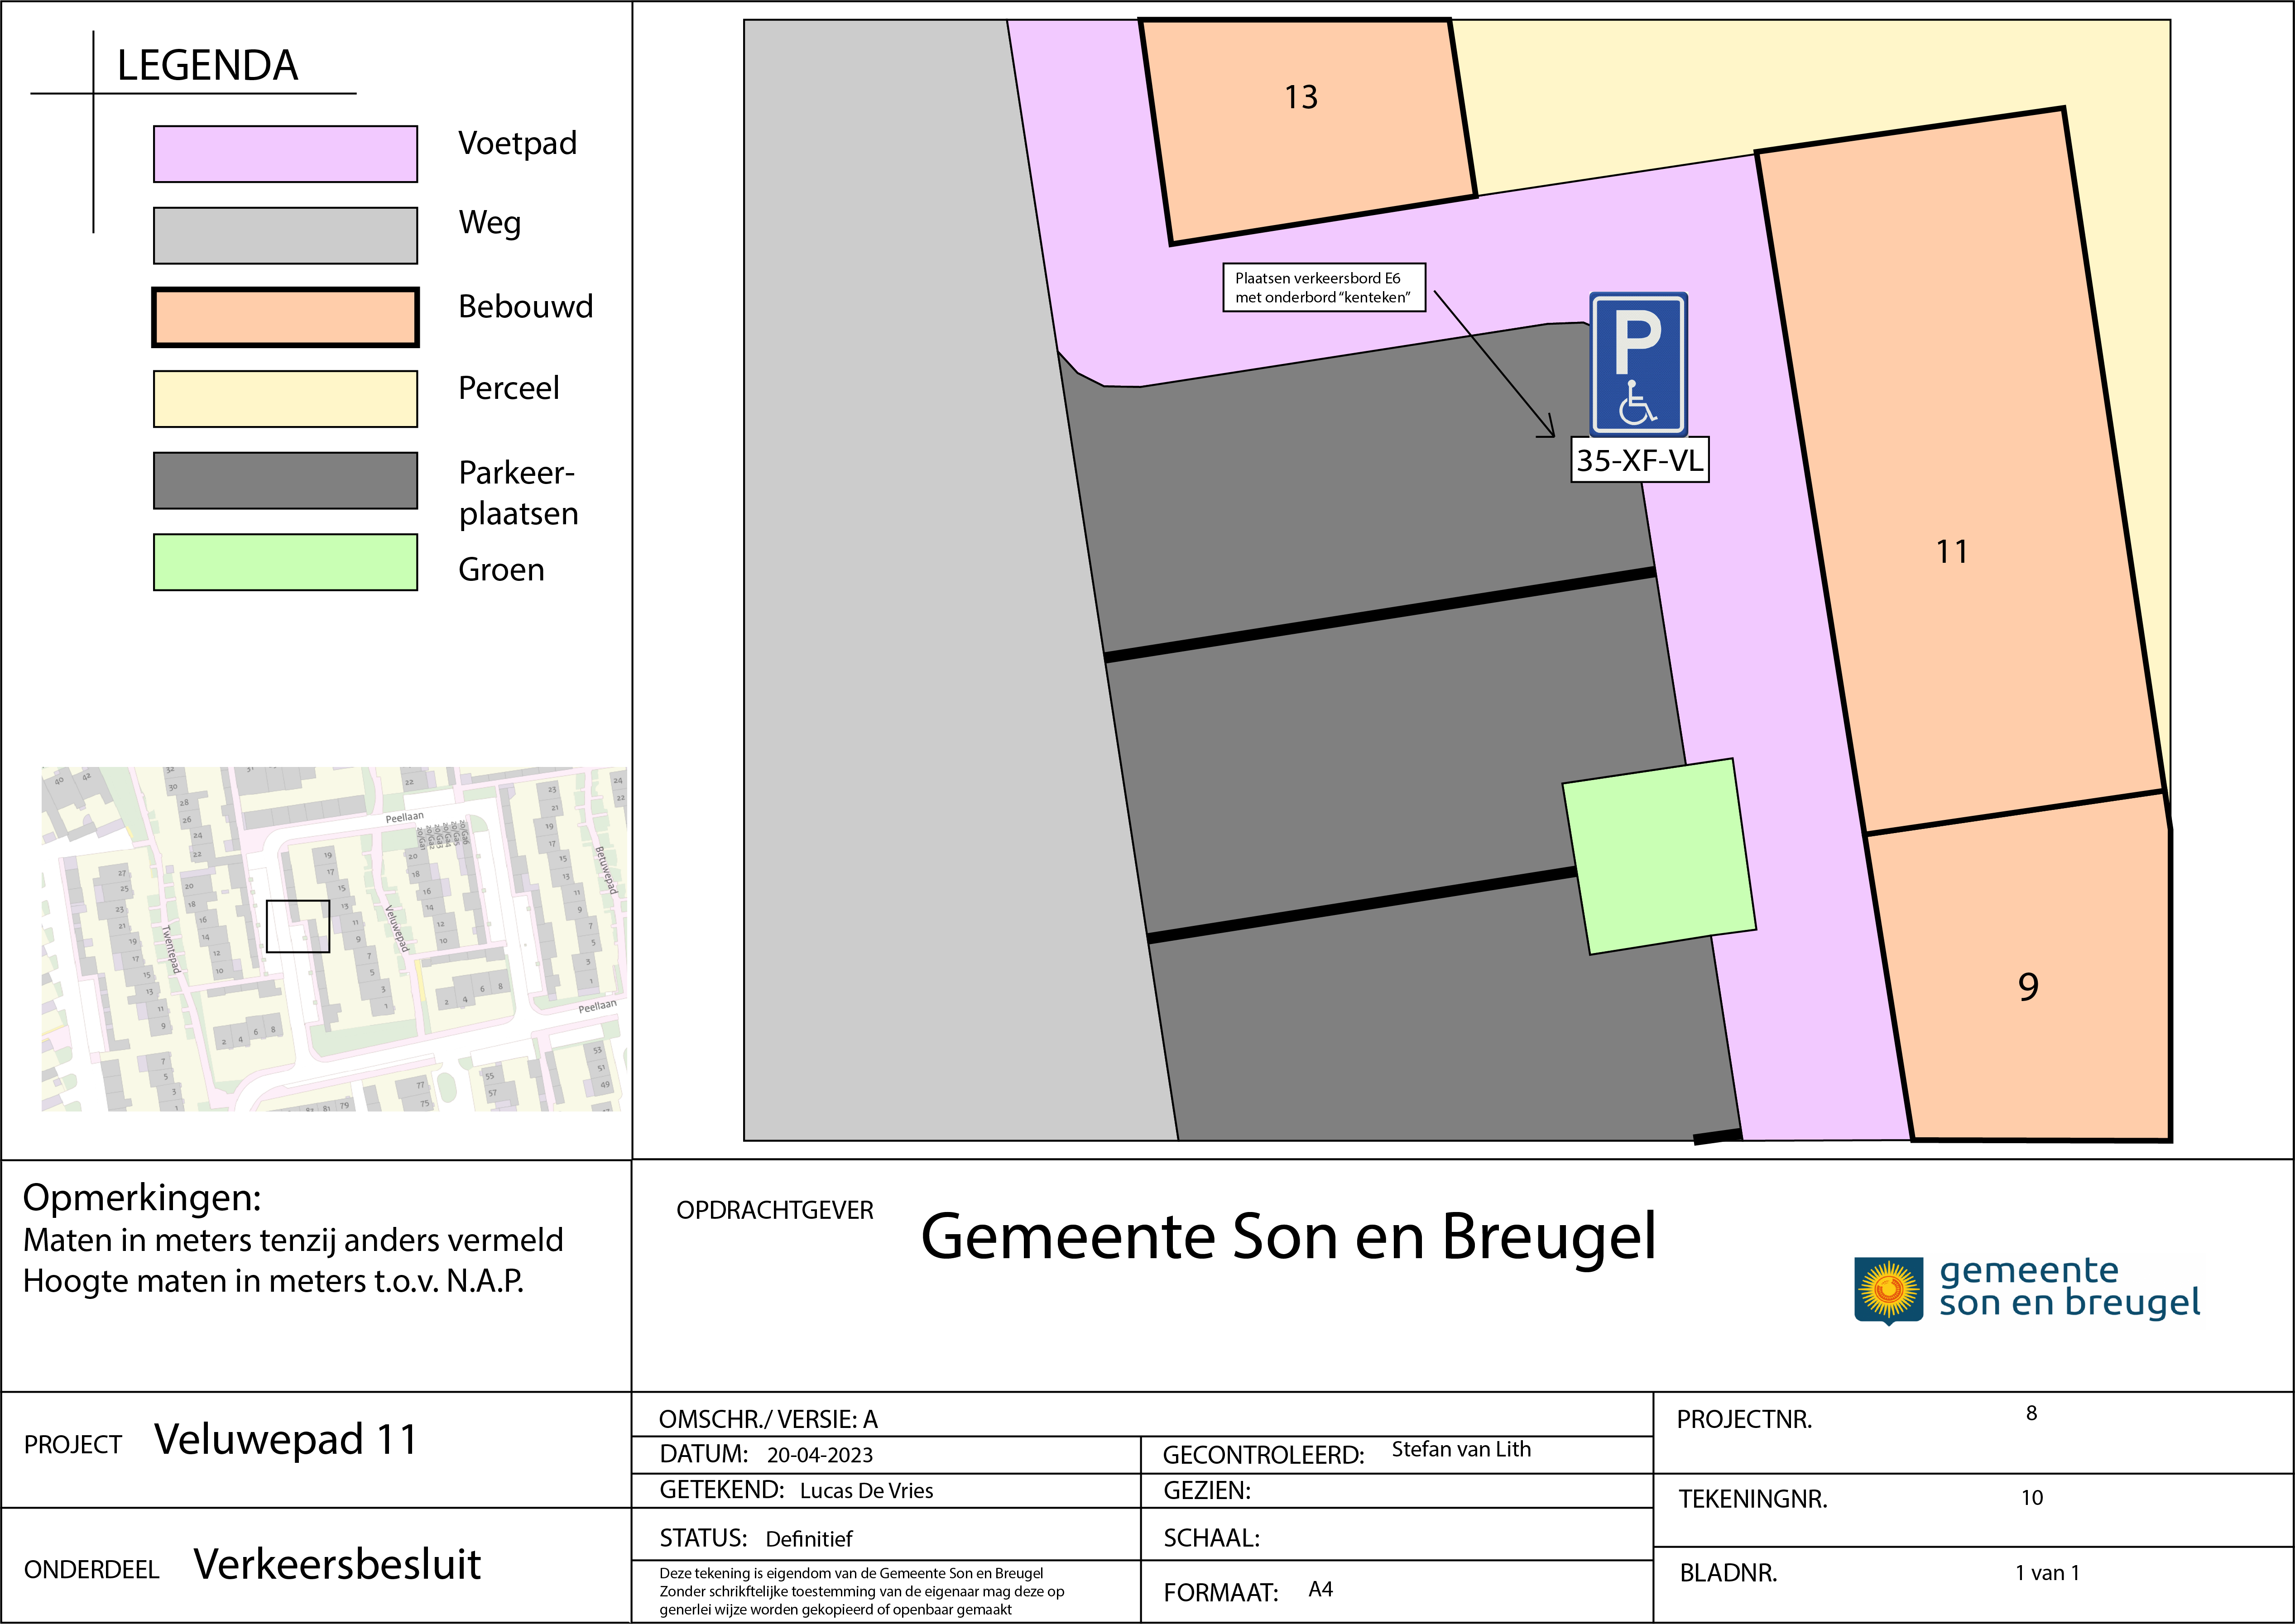Select the Parkeerplaatsen dark gray swatch
This screenshot has height=1624, width=2295.
point(285,481)
